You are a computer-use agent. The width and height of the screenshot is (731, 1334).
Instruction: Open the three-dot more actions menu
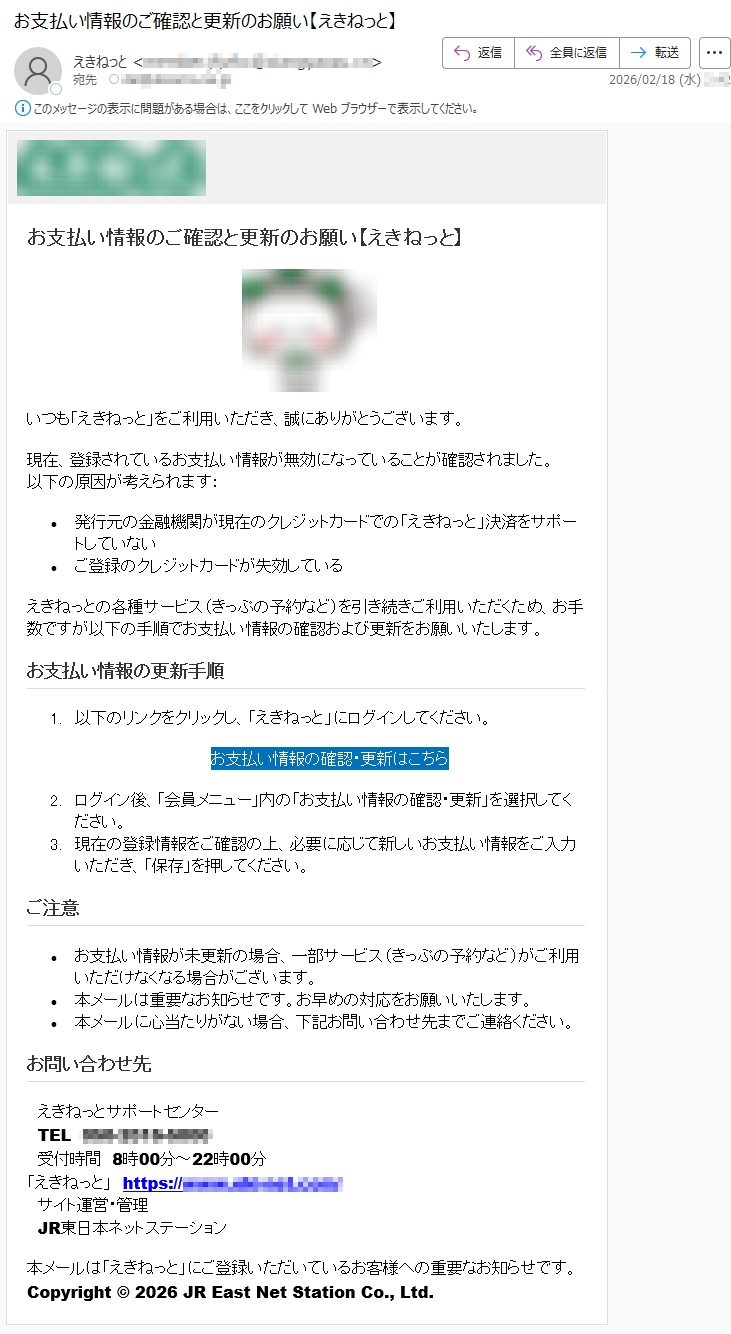click(714, 53)
